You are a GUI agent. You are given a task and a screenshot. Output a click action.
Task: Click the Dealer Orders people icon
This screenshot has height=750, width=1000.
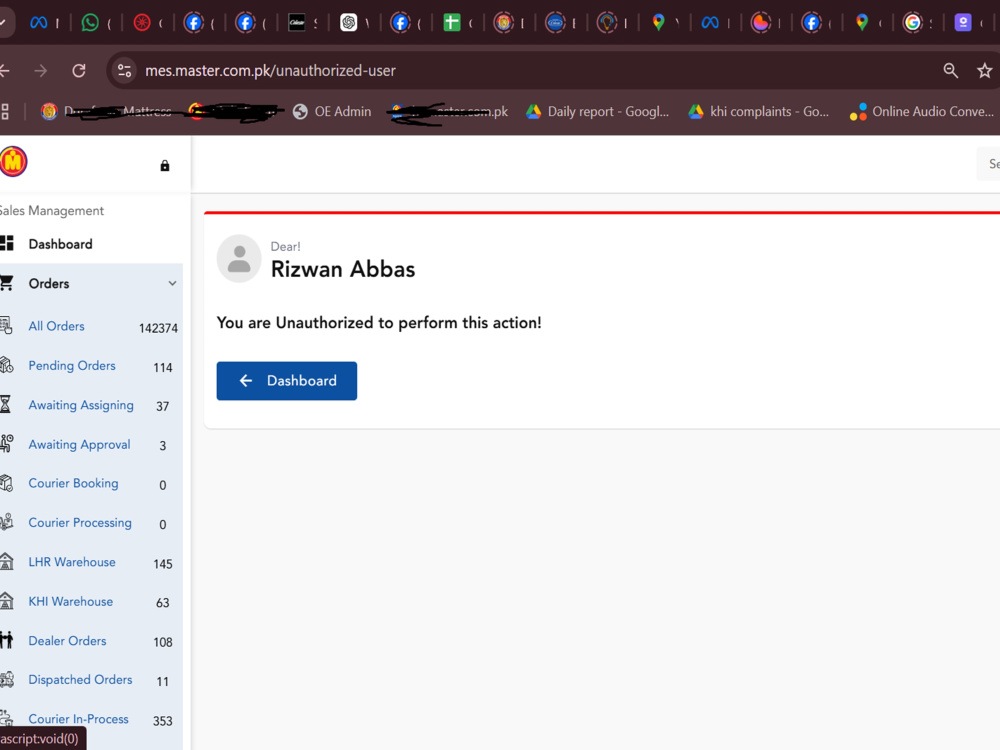(x=6, y=640)
